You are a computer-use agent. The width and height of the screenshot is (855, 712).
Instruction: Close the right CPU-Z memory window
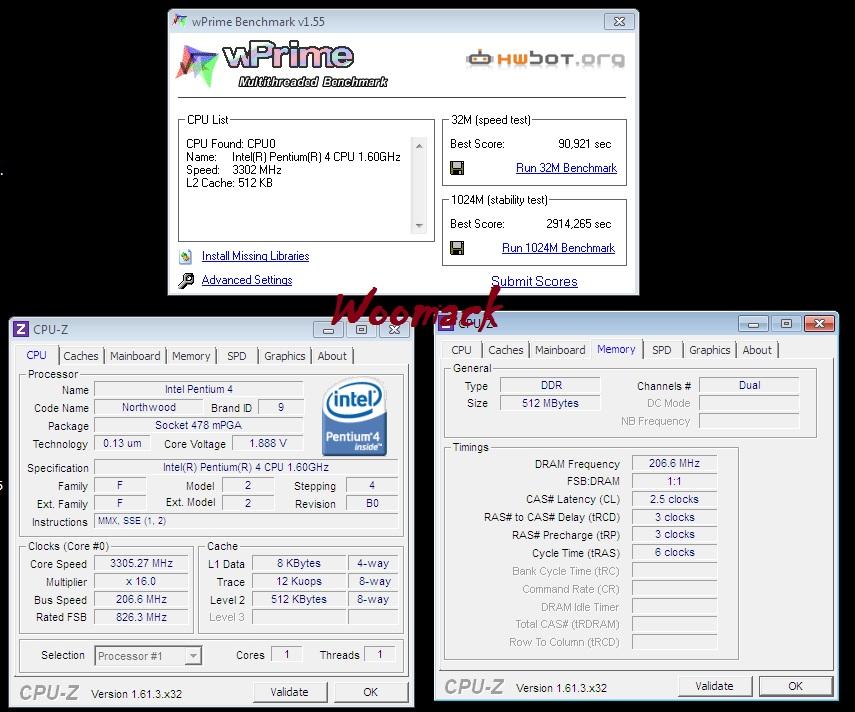[819, 324]
